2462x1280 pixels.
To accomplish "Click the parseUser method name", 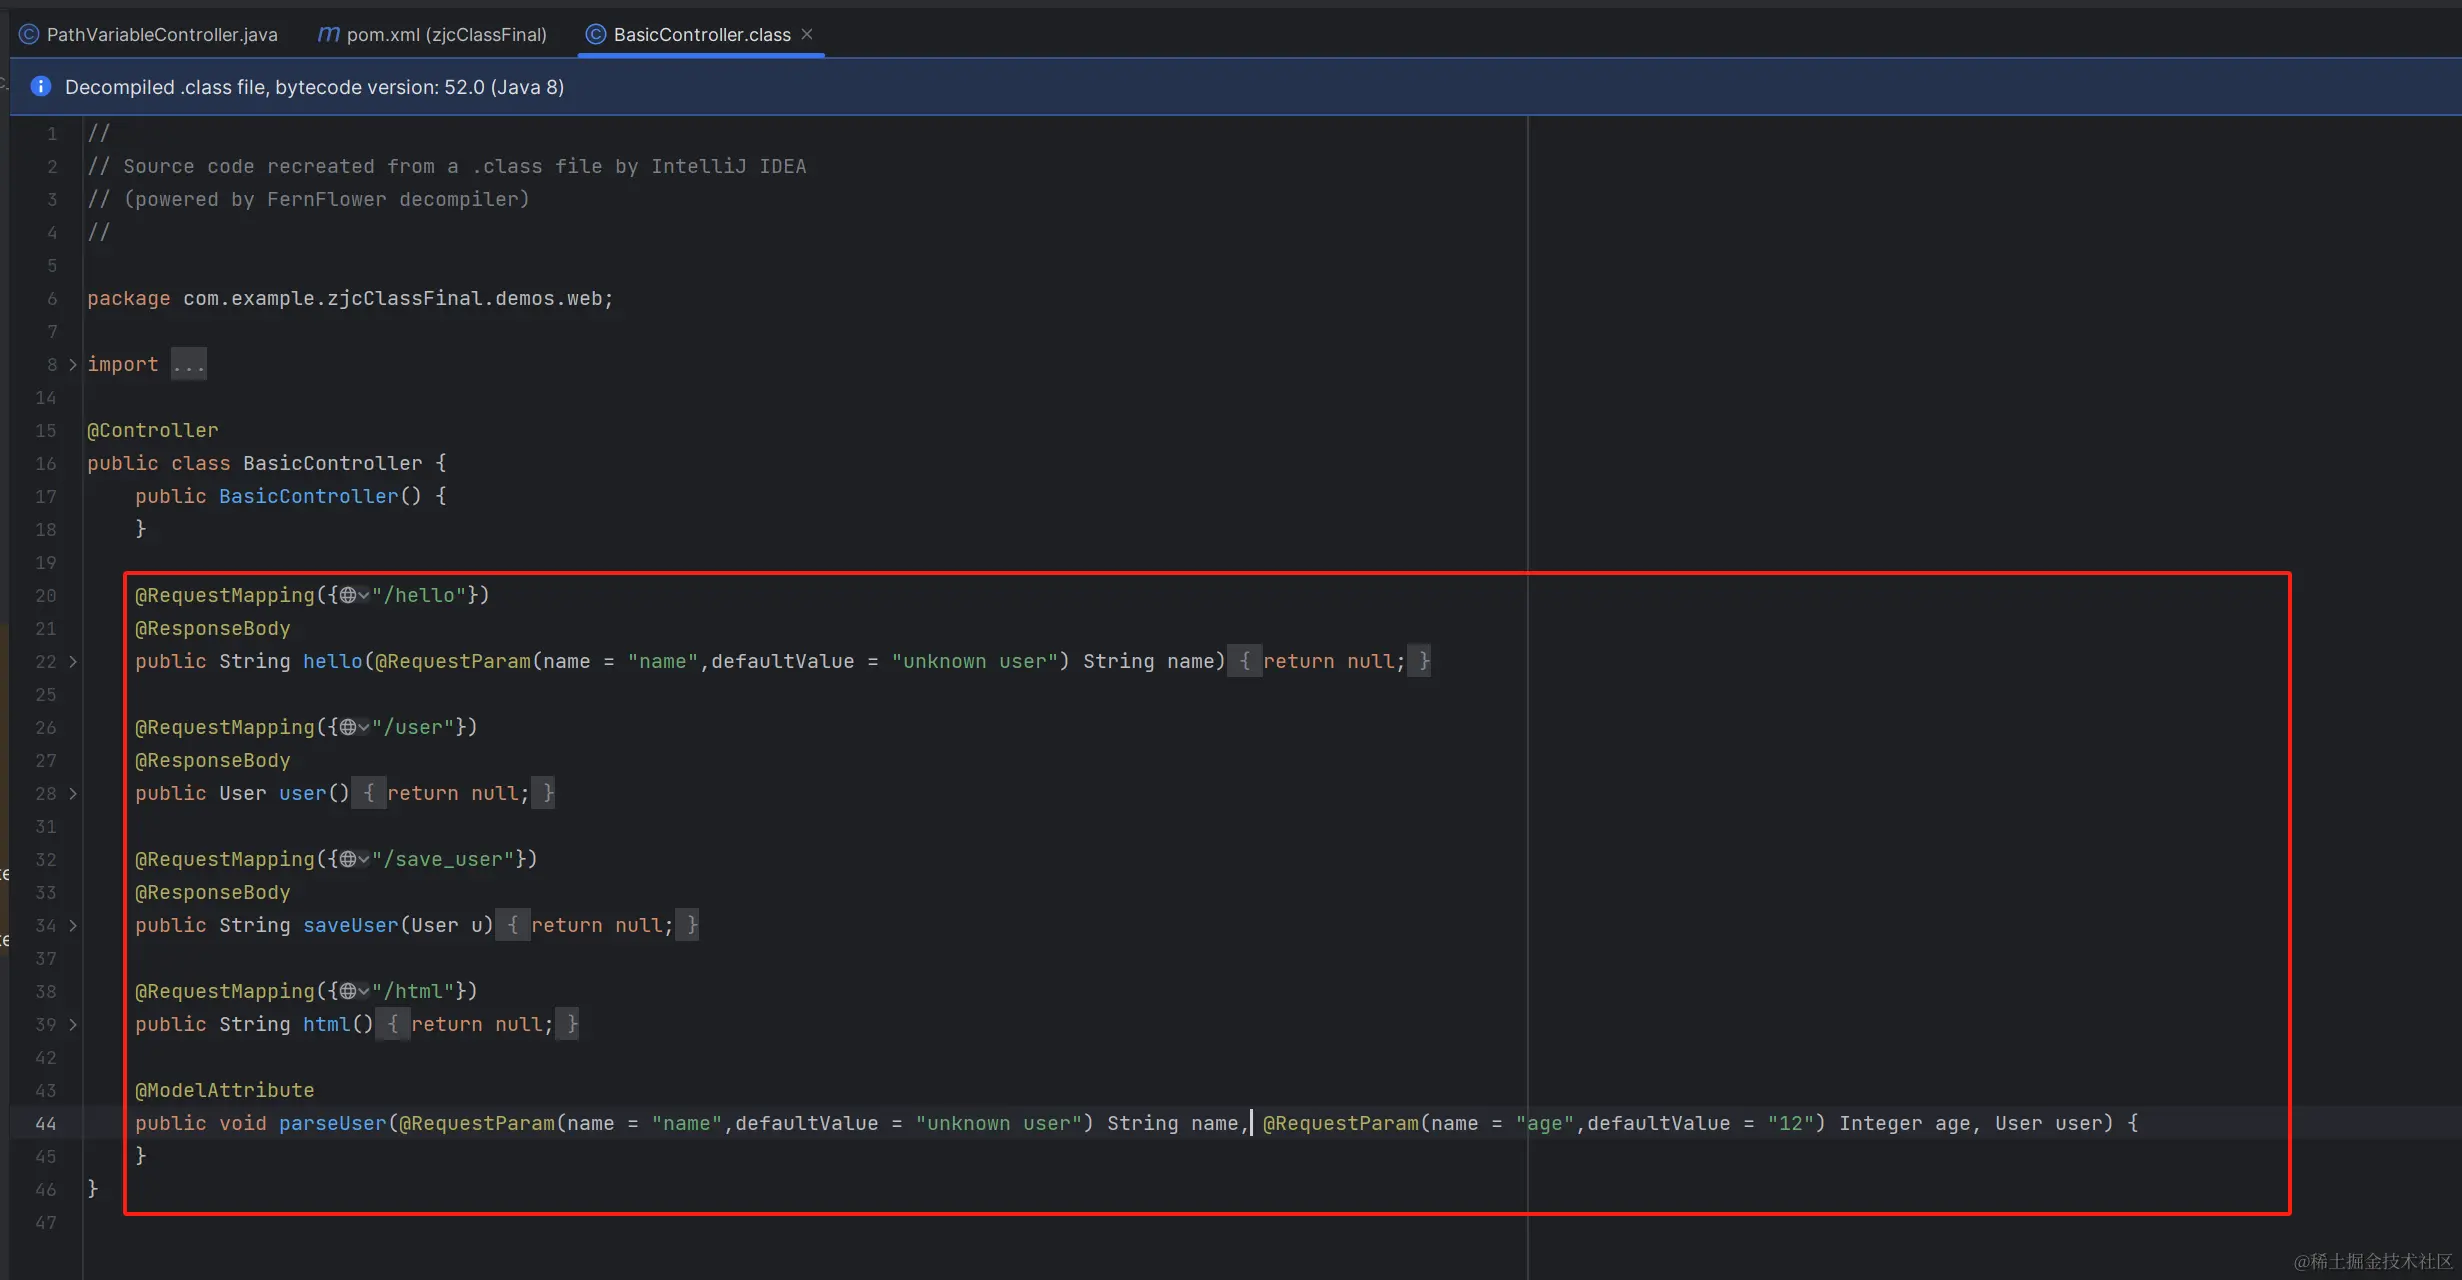I will click(332, 1123).
